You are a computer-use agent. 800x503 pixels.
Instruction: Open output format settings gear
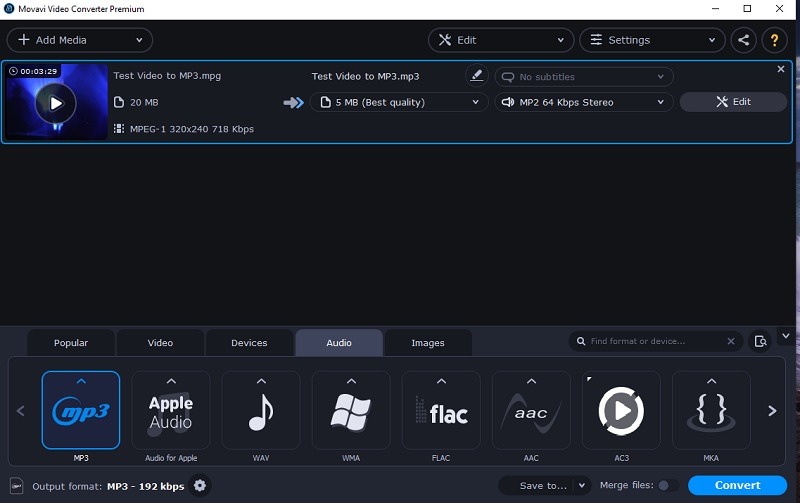click(x=200, y=485)
